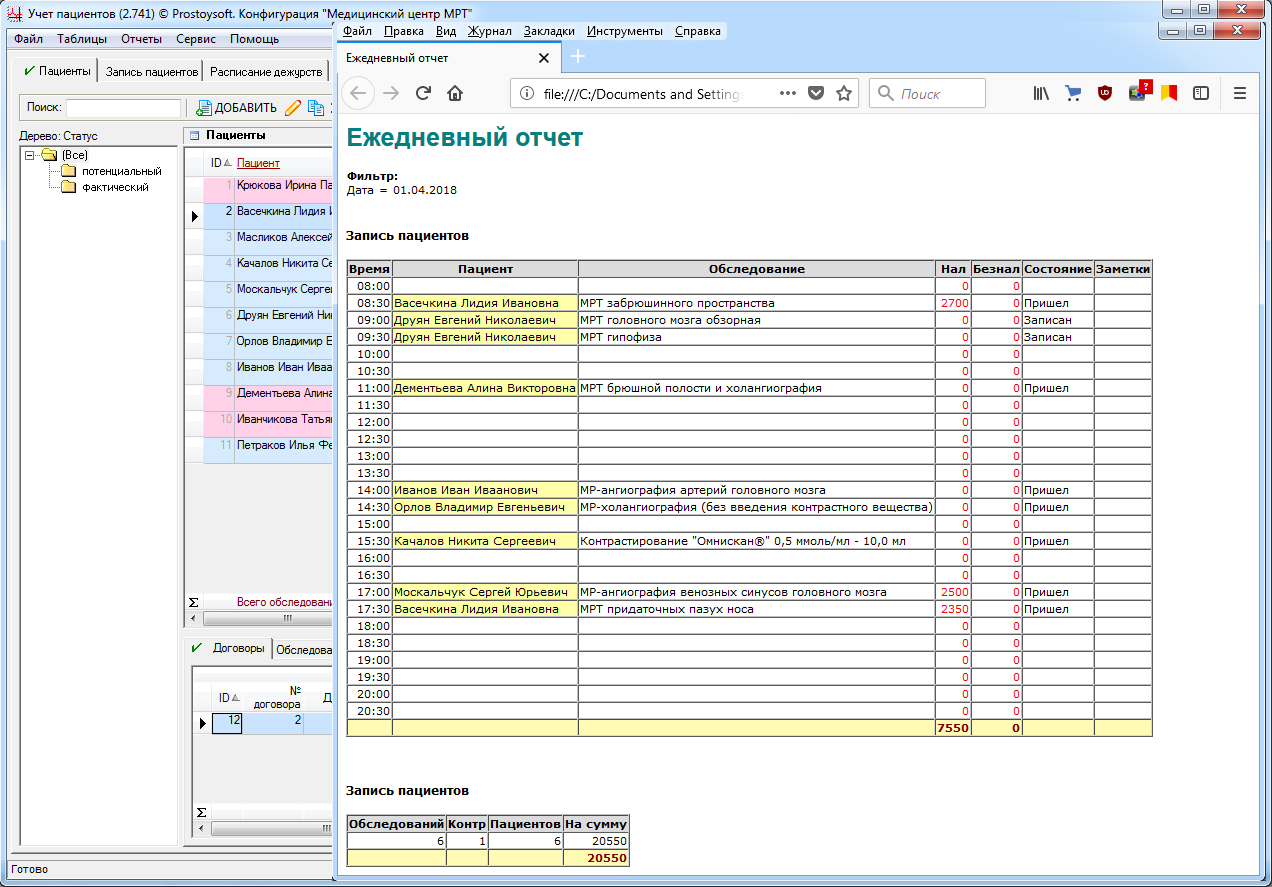Reload the page in Firefox
The image size is (1272, 887).
coord(423,93)
